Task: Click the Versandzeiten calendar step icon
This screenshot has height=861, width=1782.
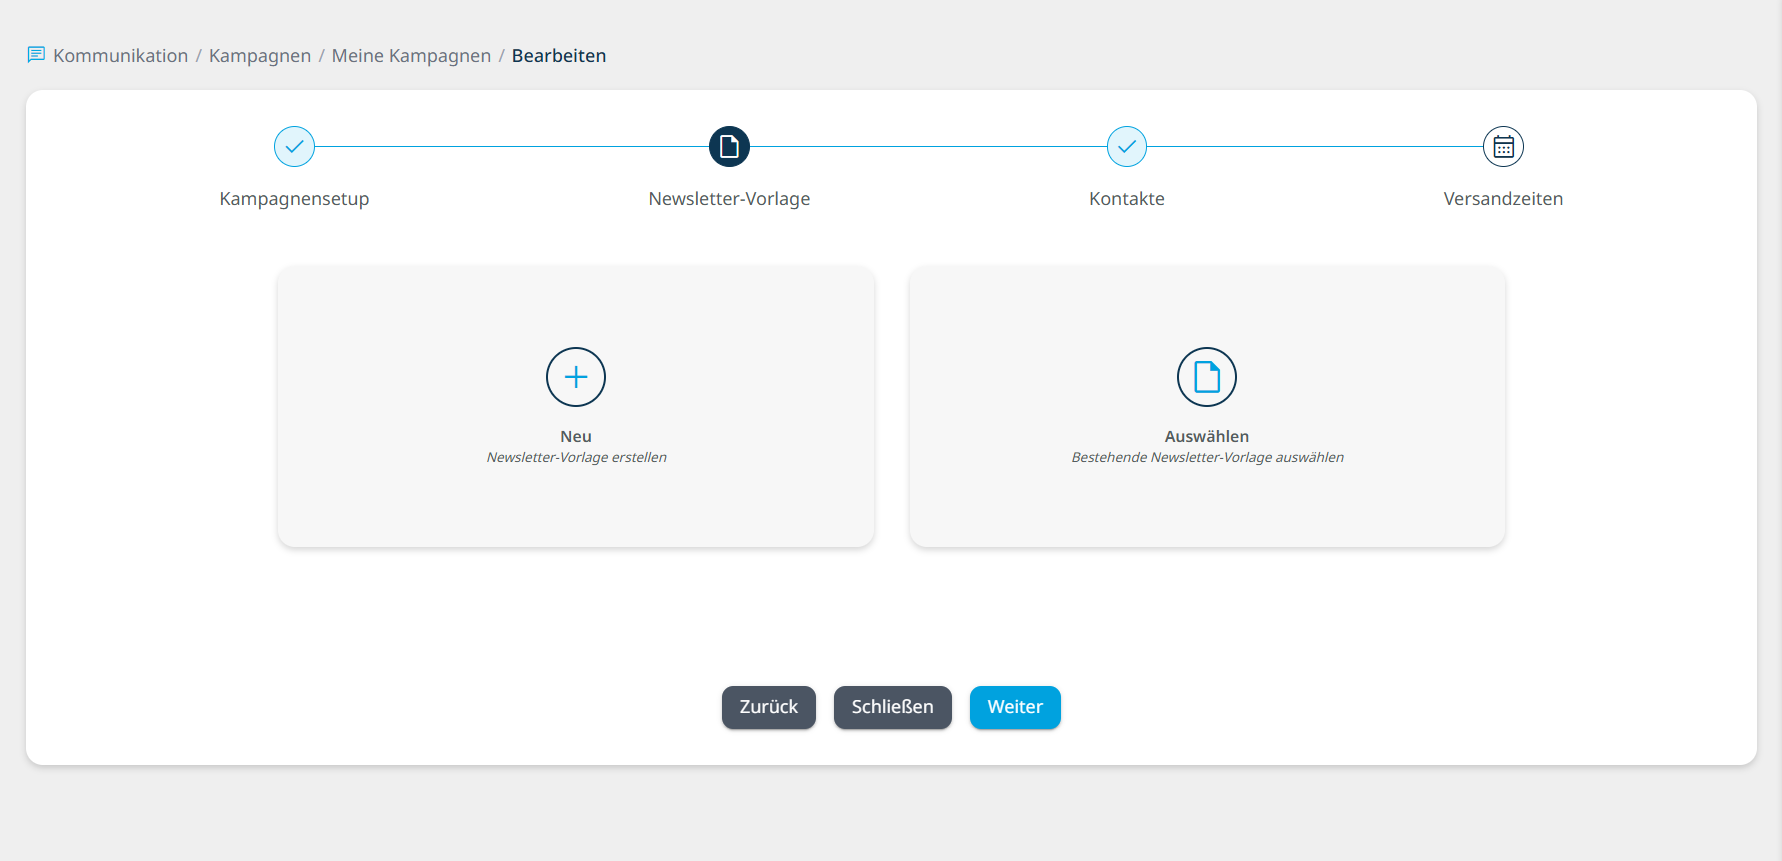Action: click(1503, 147)
